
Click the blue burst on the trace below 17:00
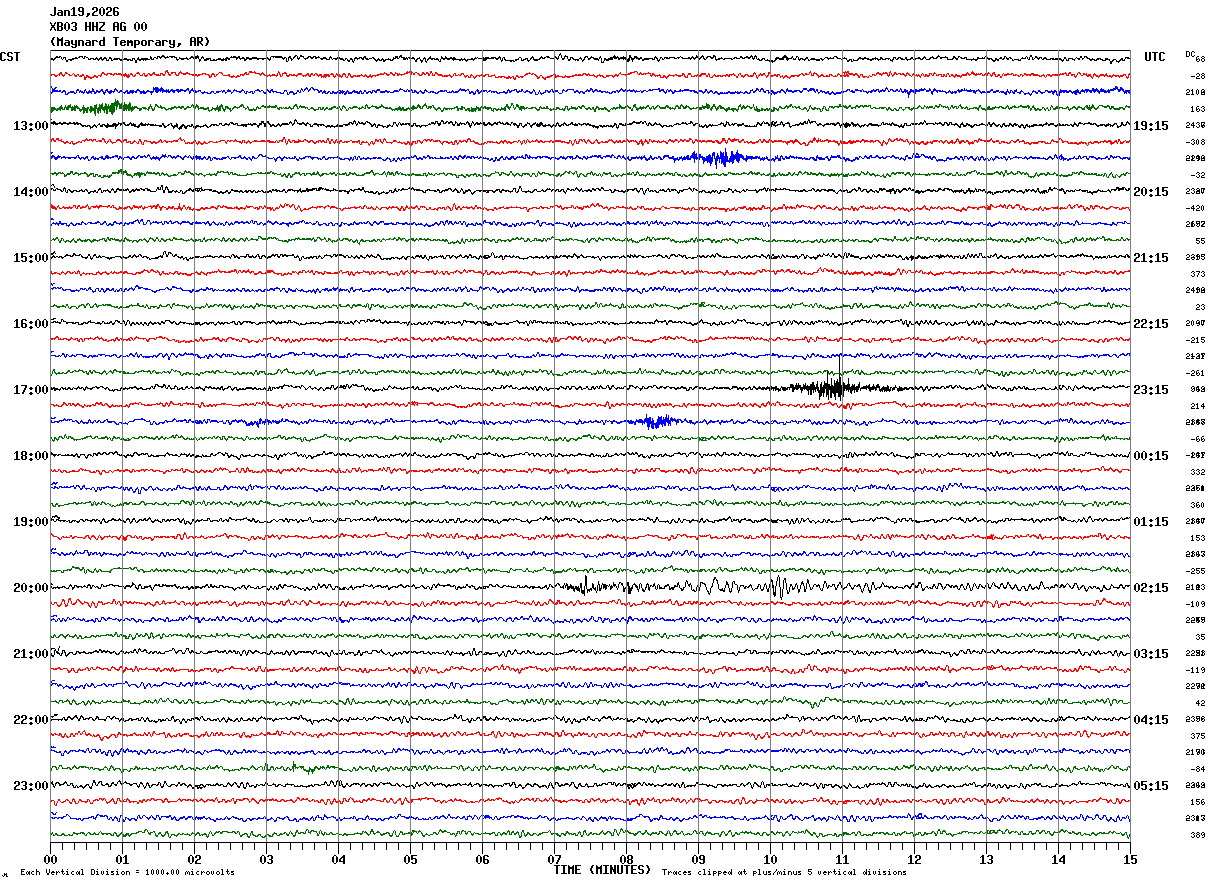(x=656, y=422)
